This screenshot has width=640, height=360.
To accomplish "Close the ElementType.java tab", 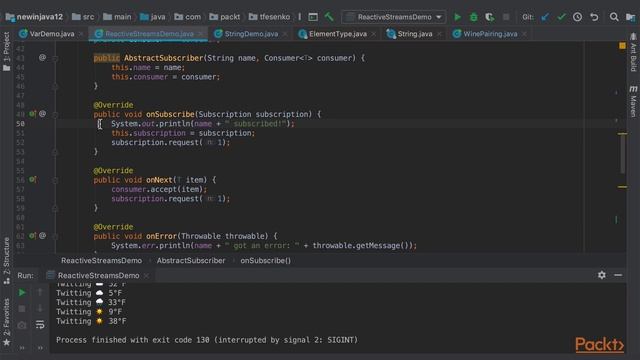I will [x=373, y=34].
